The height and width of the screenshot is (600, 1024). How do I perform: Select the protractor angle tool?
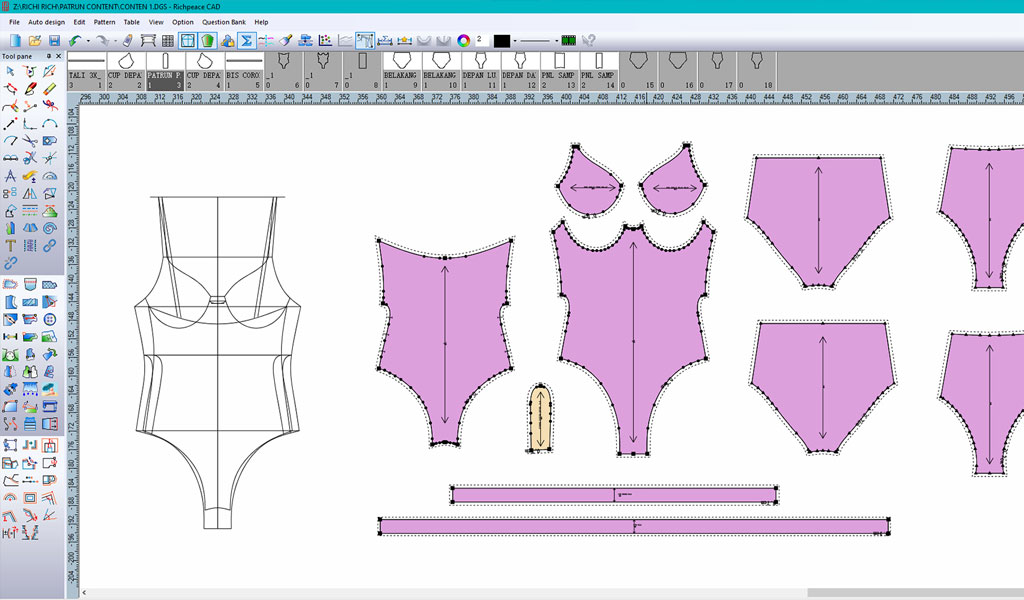[50, 175]
